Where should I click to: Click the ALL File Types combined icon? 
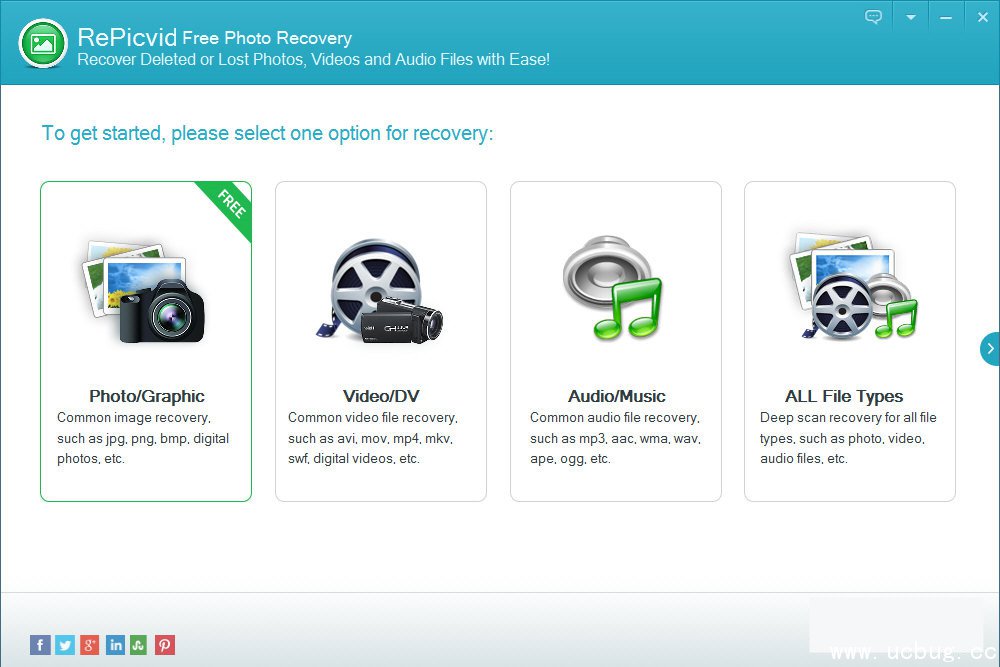[x=853, y=285]
